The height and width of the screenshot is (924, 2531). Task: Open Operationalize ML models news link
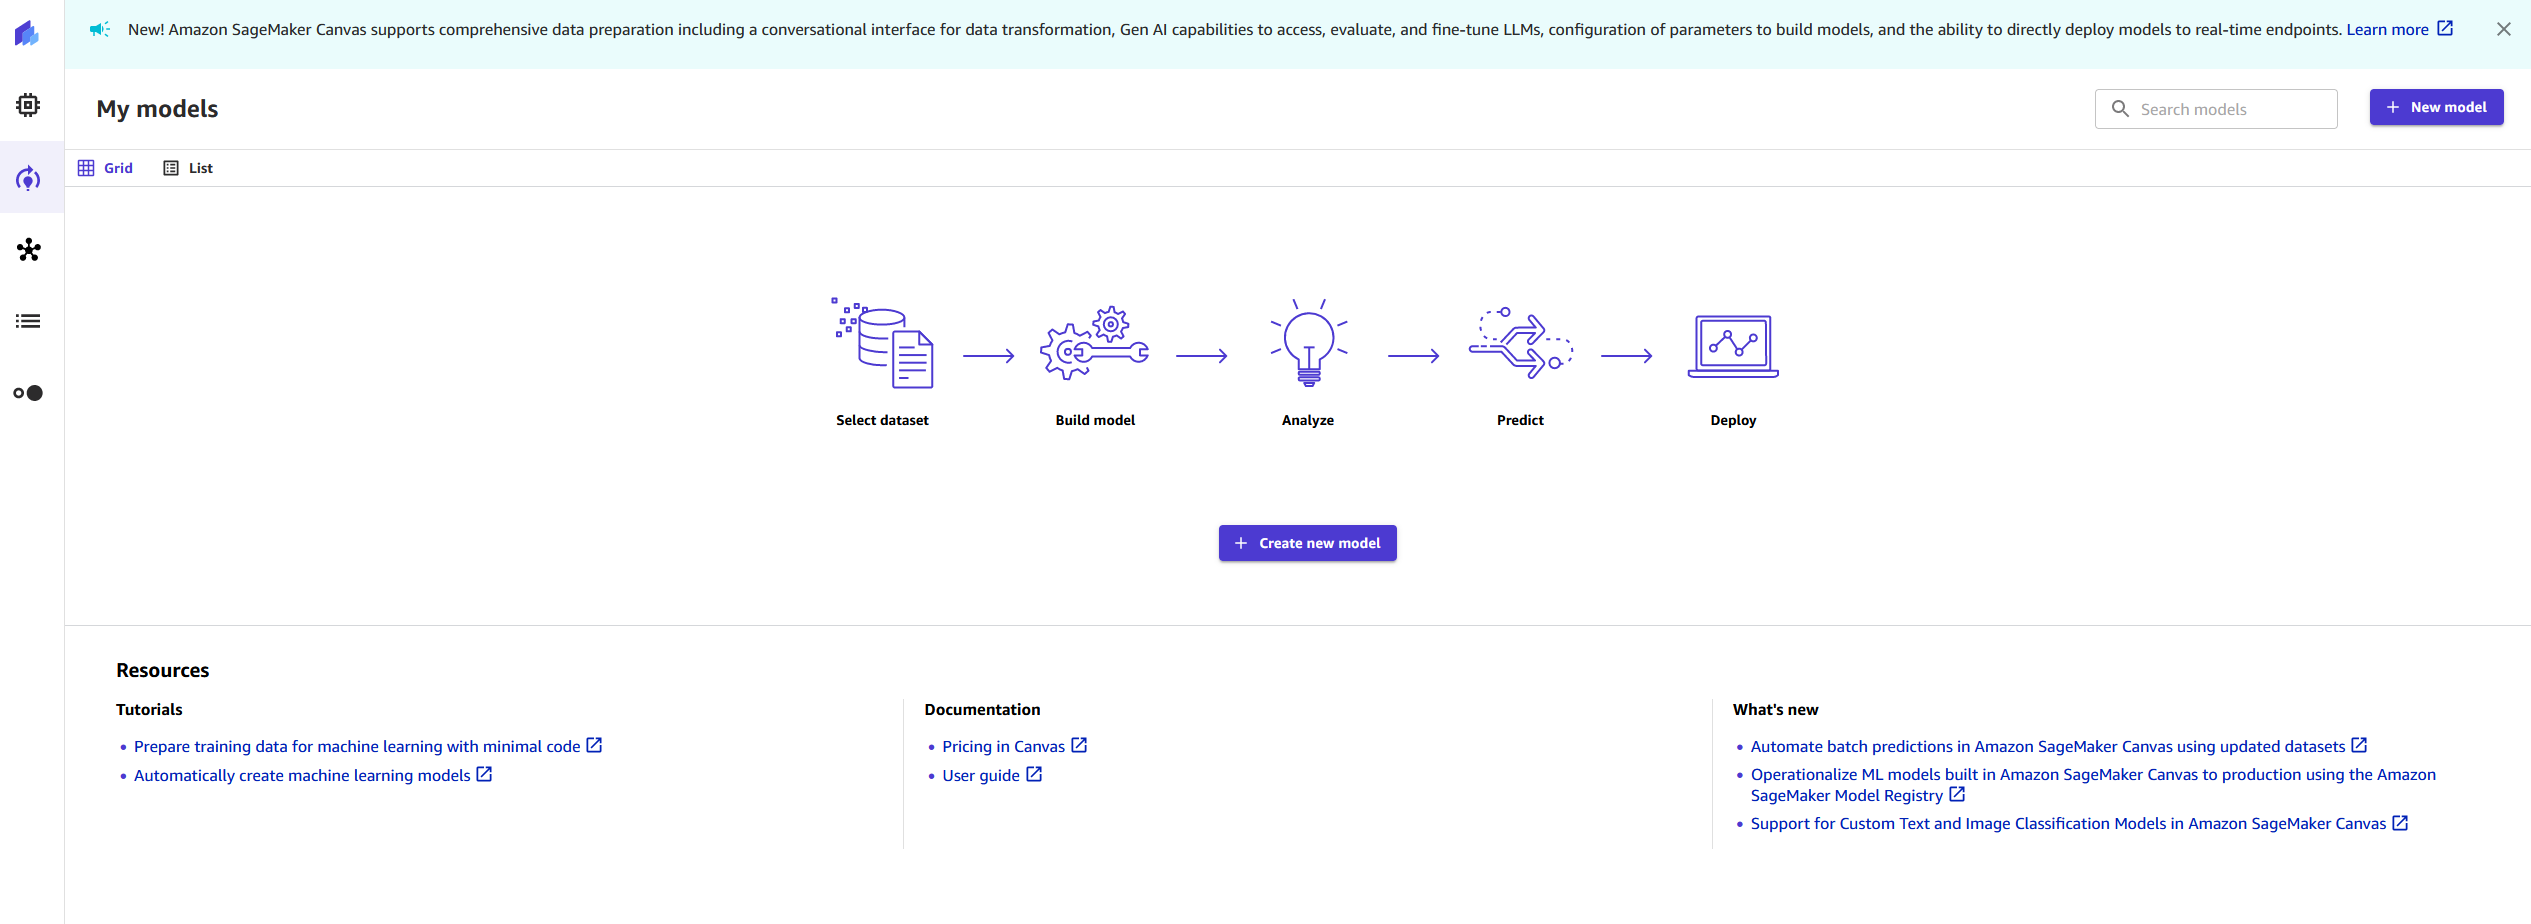pyautogui.click(x=2093, y=785)
